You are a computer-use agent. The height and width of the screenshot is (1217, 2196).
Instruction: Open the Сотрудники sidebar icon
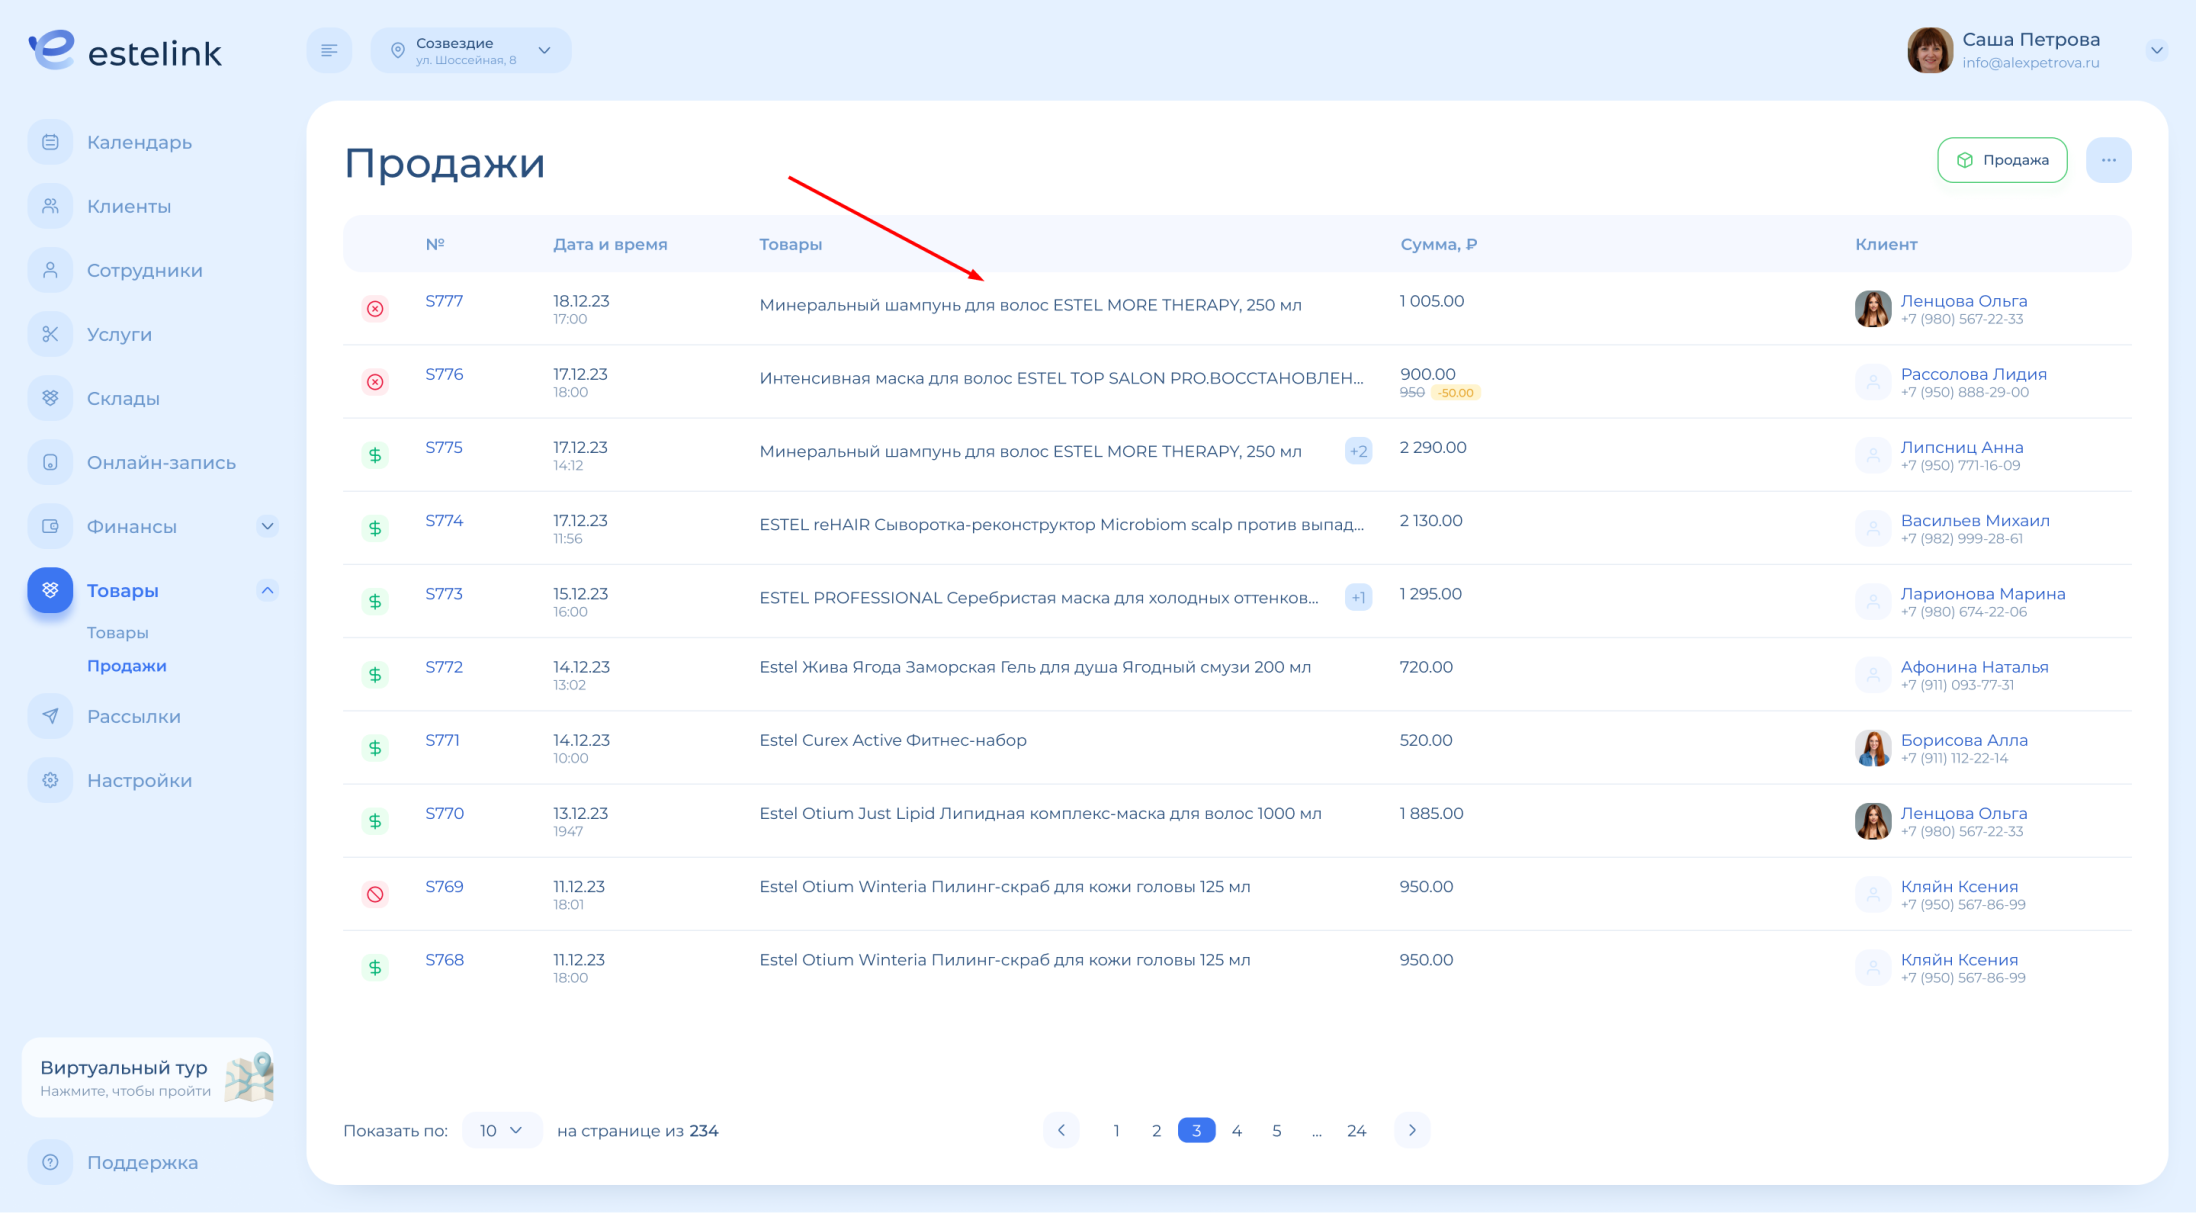click(x=50, y=270)
